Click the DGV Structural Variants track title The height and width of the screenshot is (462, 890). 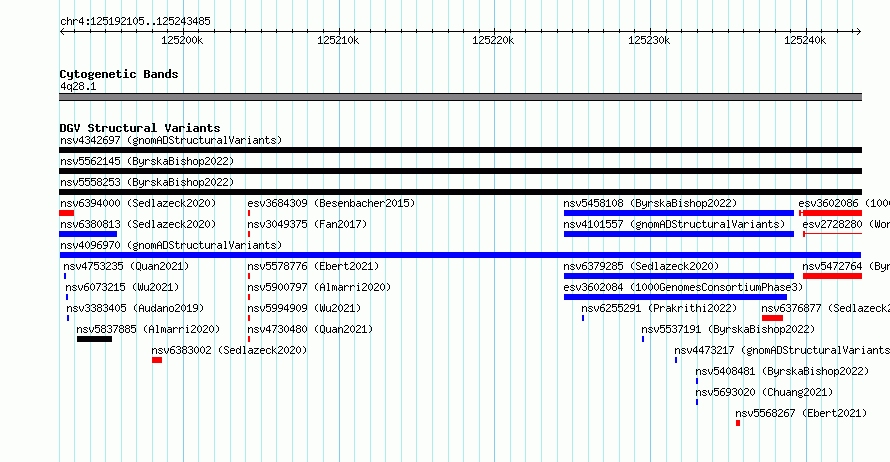click(140, 128)
